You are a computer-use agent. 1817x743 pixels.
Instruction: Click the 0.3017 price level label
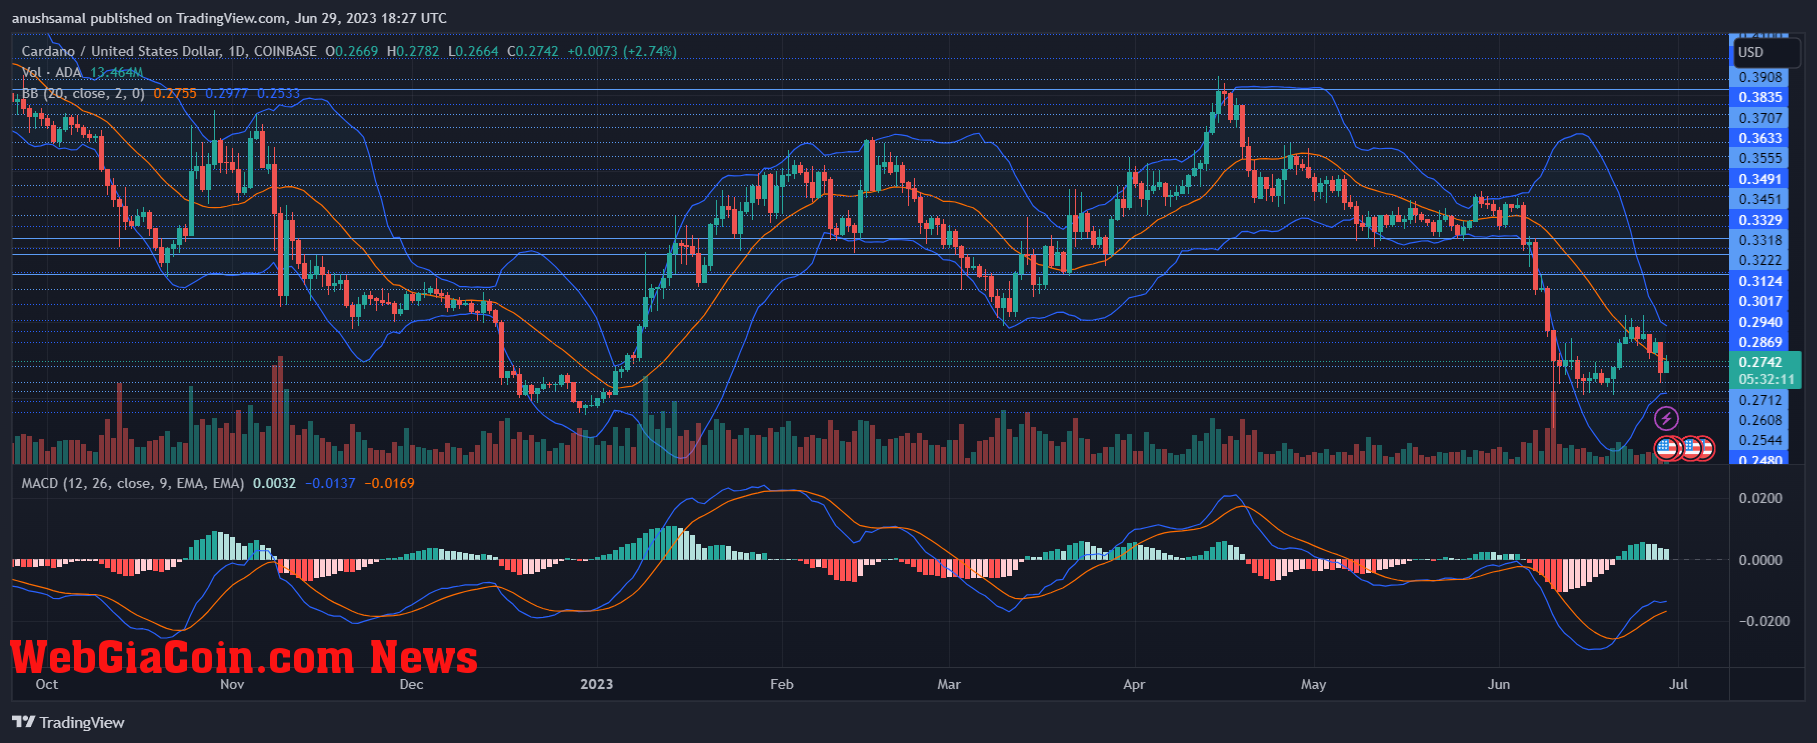[x=1760, y=301]
